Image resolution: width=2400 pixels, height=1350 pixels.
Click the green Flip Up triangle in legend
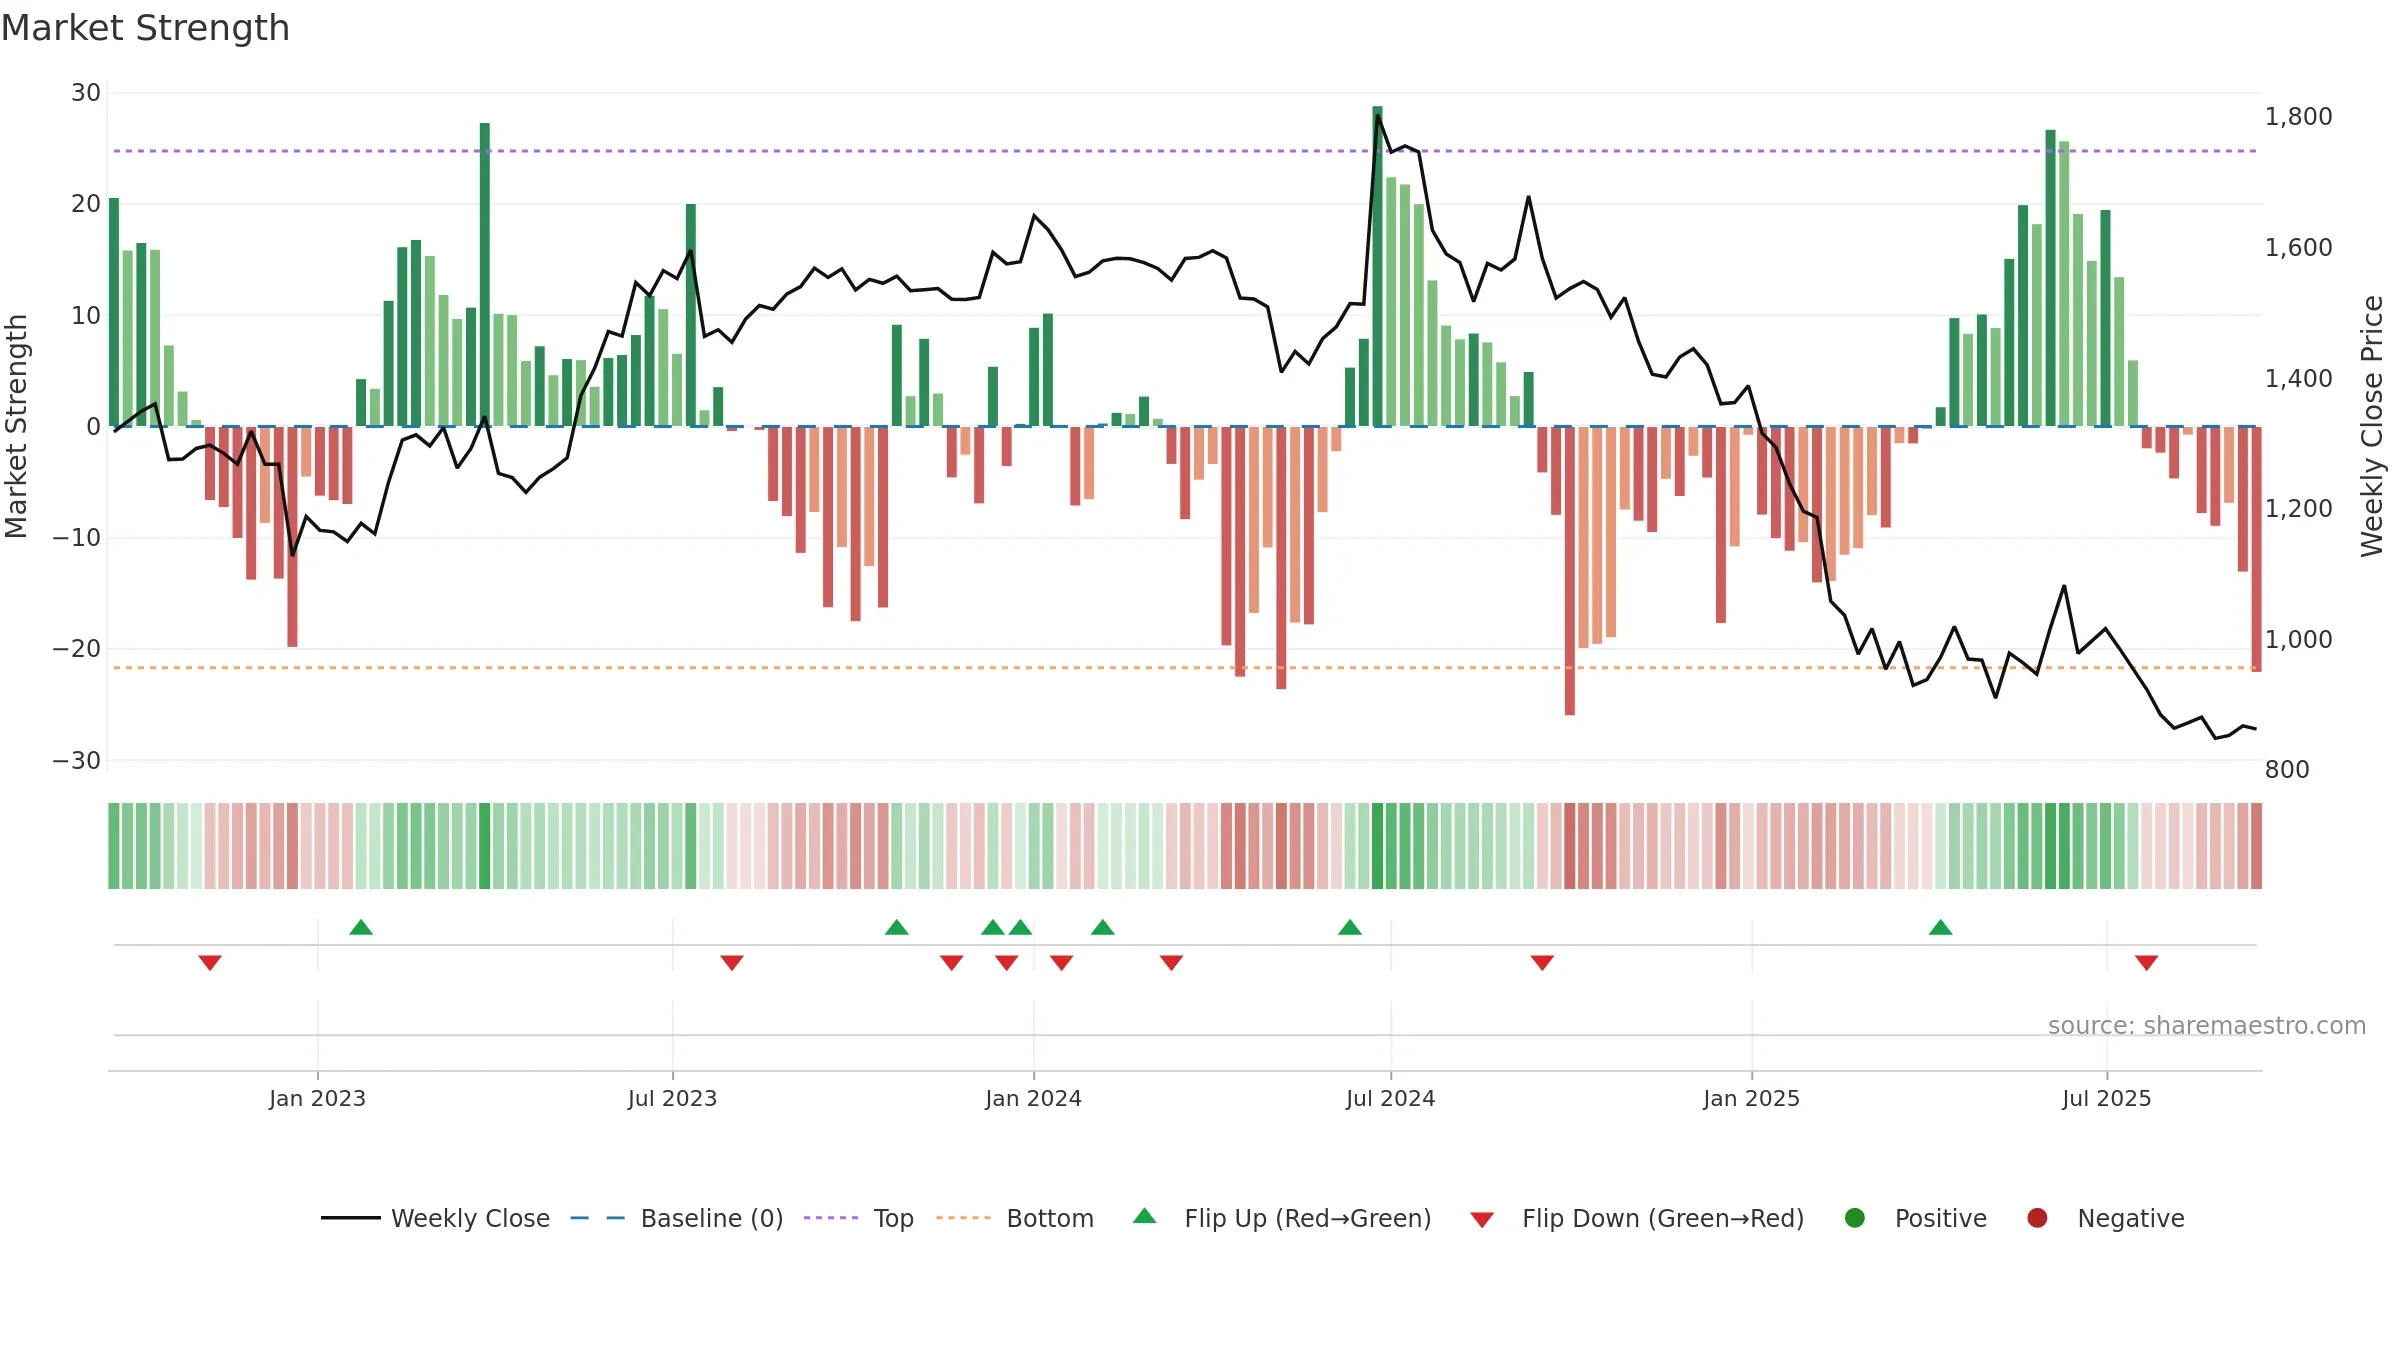1145,1216
